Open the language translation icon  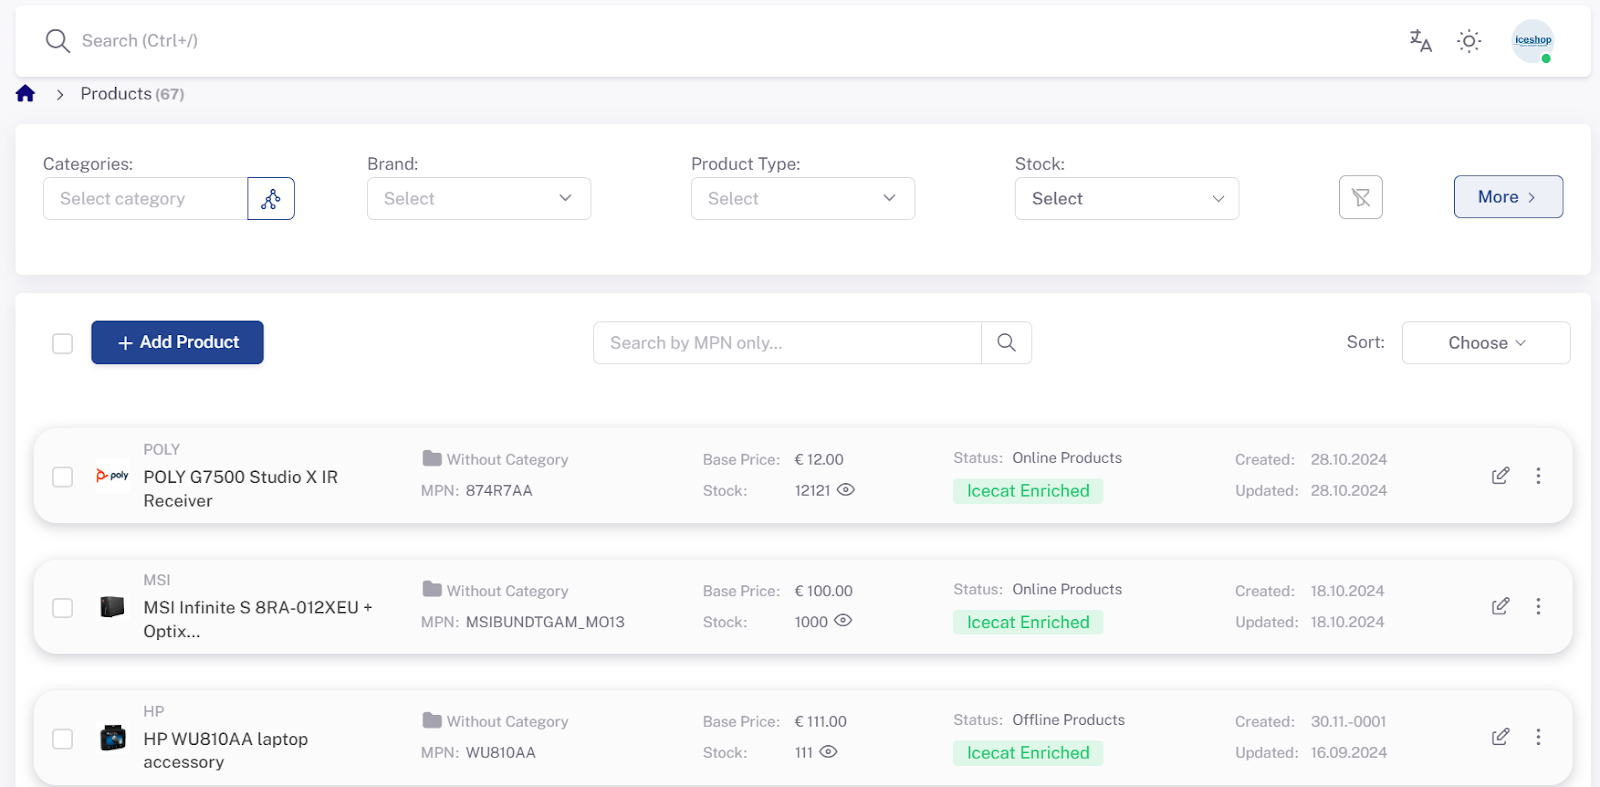[1421, 41]
